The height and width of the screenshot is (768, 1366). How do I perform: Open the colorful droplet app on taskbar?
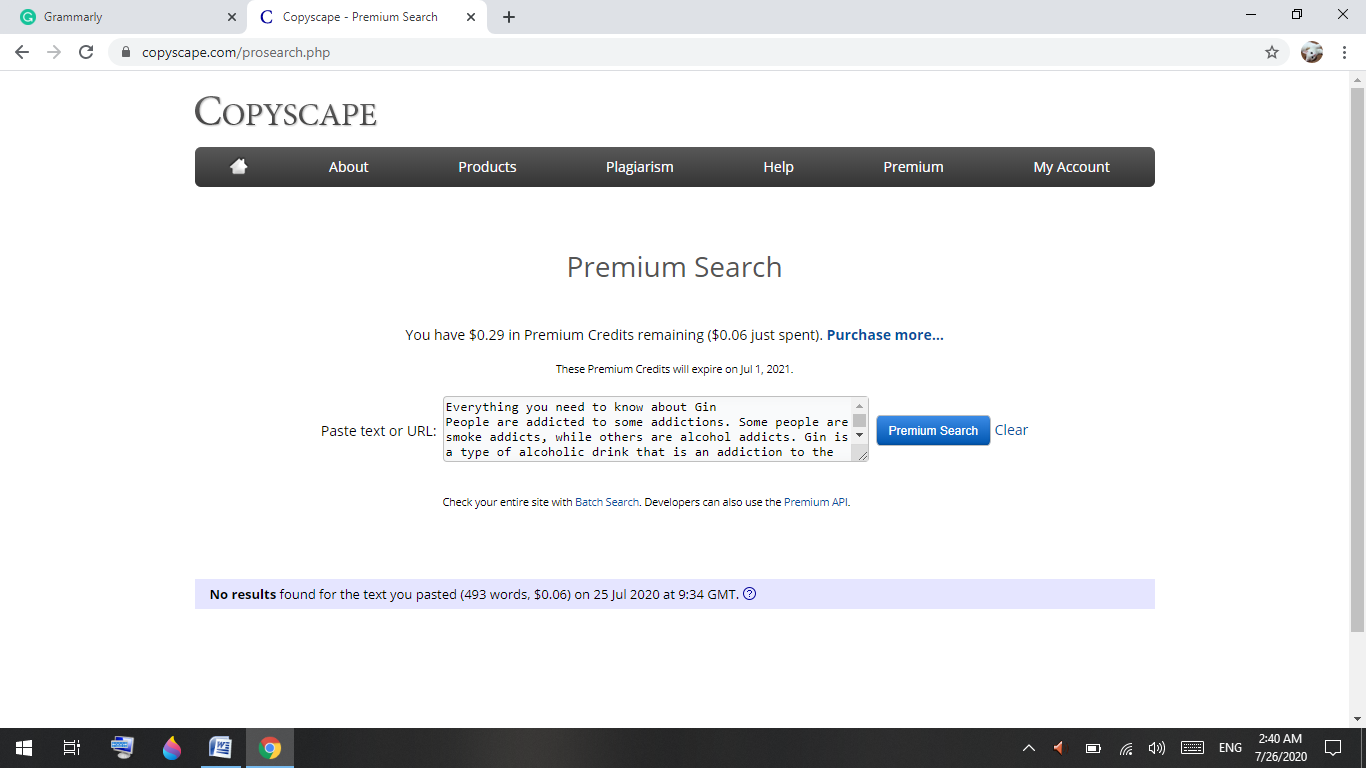coord(171,748)
